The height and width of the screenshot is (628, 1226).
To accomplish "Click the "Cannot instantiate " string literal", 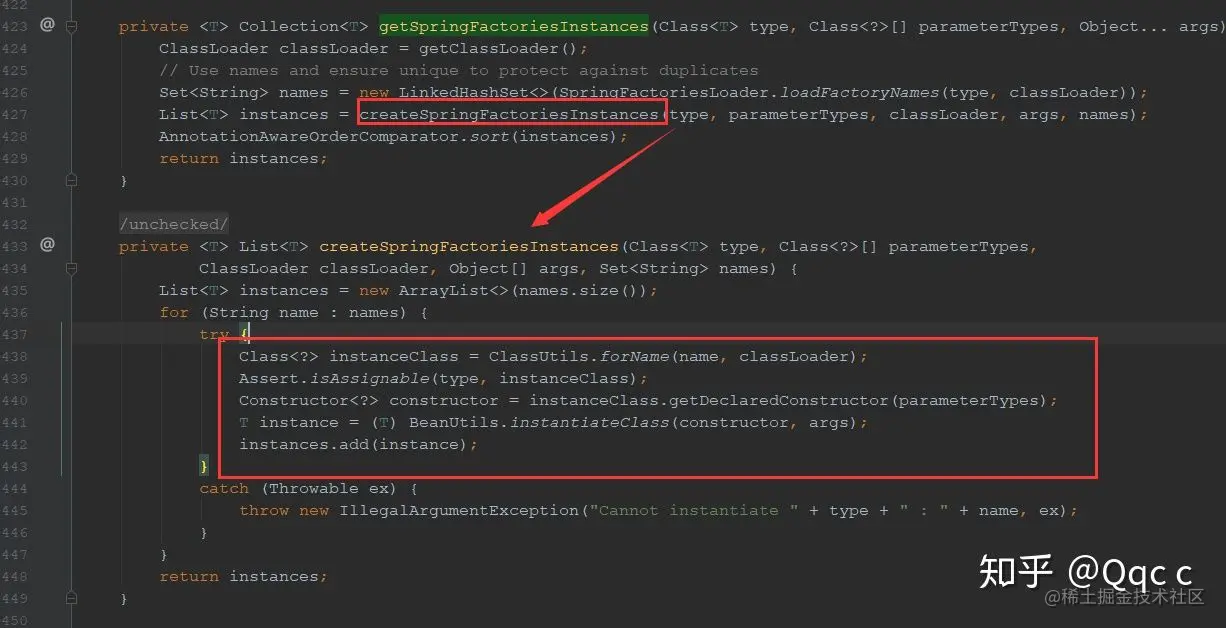I will (x=694, y=510).
